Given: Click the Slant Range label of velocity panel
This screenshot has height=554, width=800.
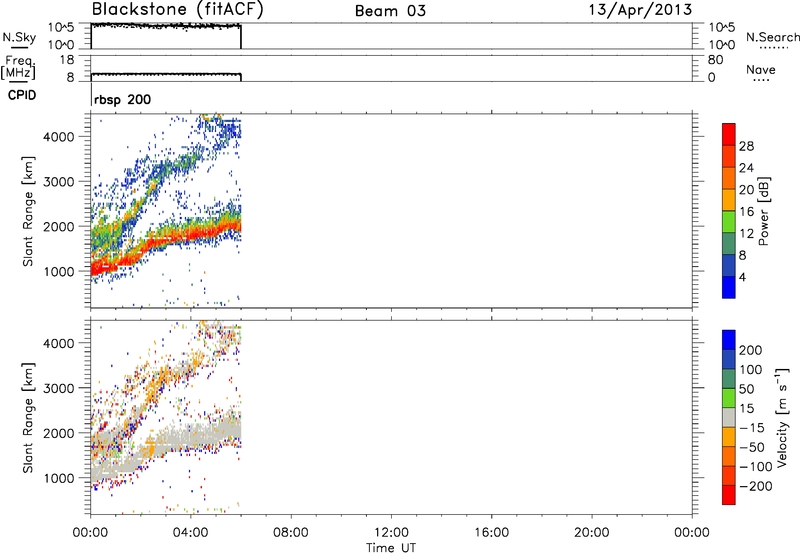Looking at the screenshot, I should 28,417.
